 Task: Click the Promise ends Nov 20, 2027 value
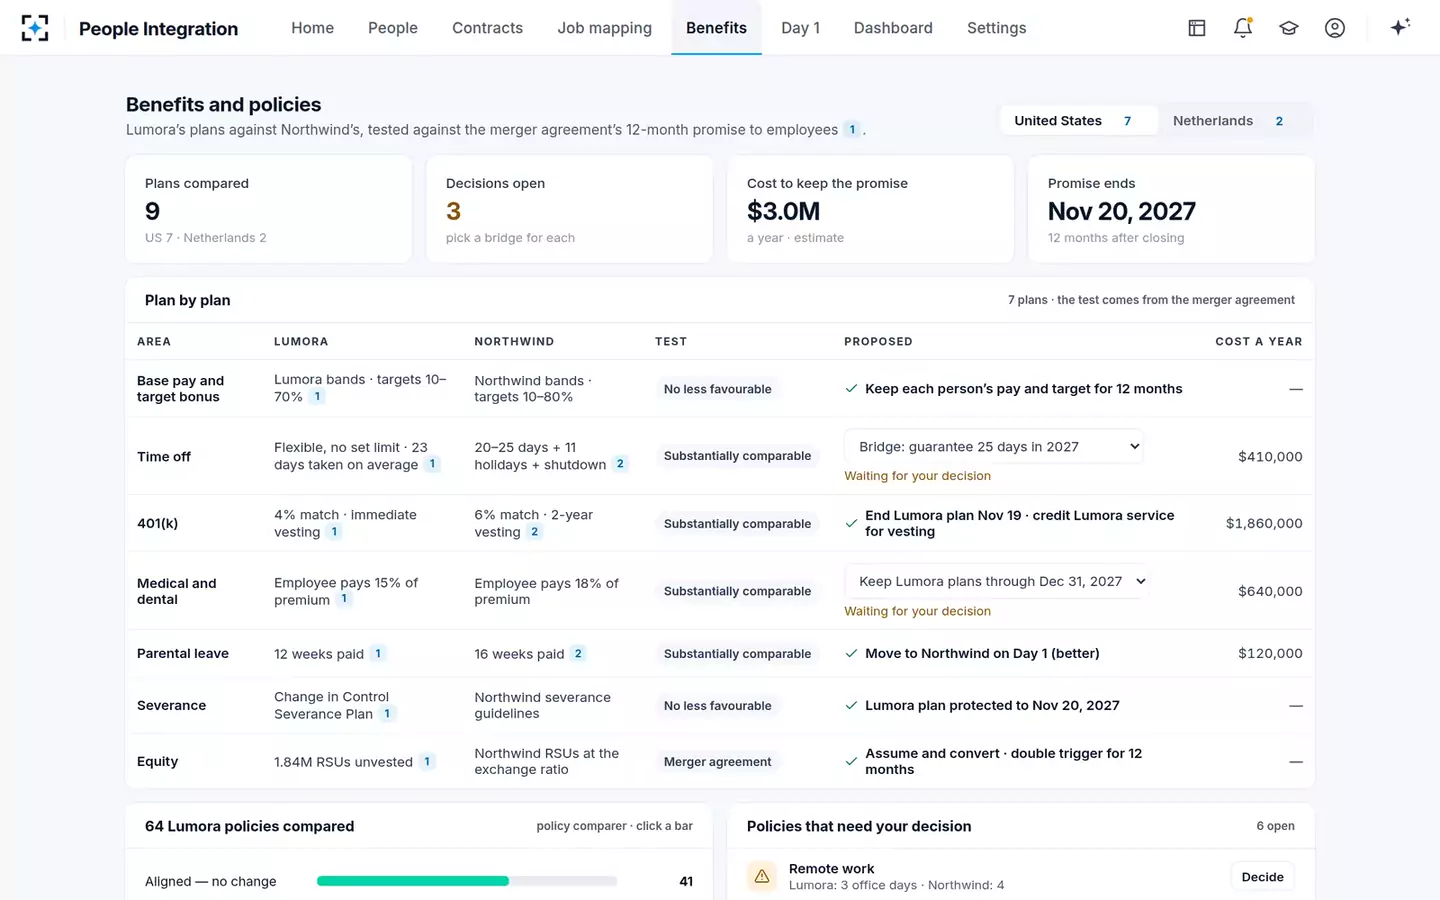coord(1122,211)
